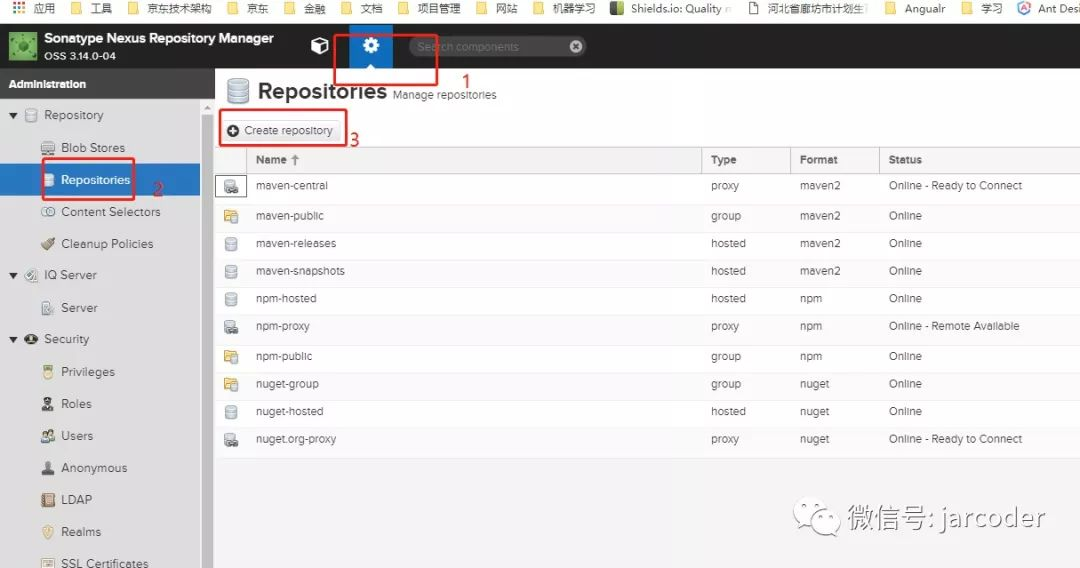1080x568 pixels.
Task: Open the maven-releases repository row
Action: click(x=647, y=244)
